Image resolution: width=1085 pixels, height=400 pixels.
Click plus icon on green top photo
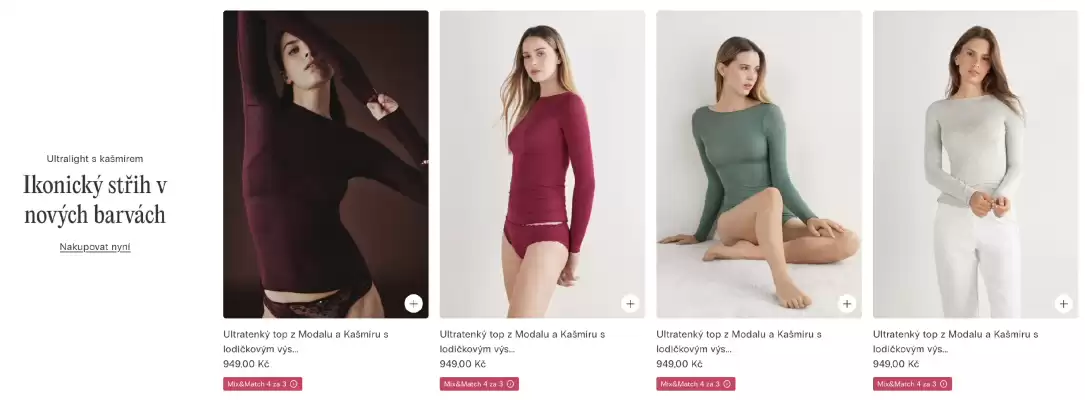(x=846, y=303)
